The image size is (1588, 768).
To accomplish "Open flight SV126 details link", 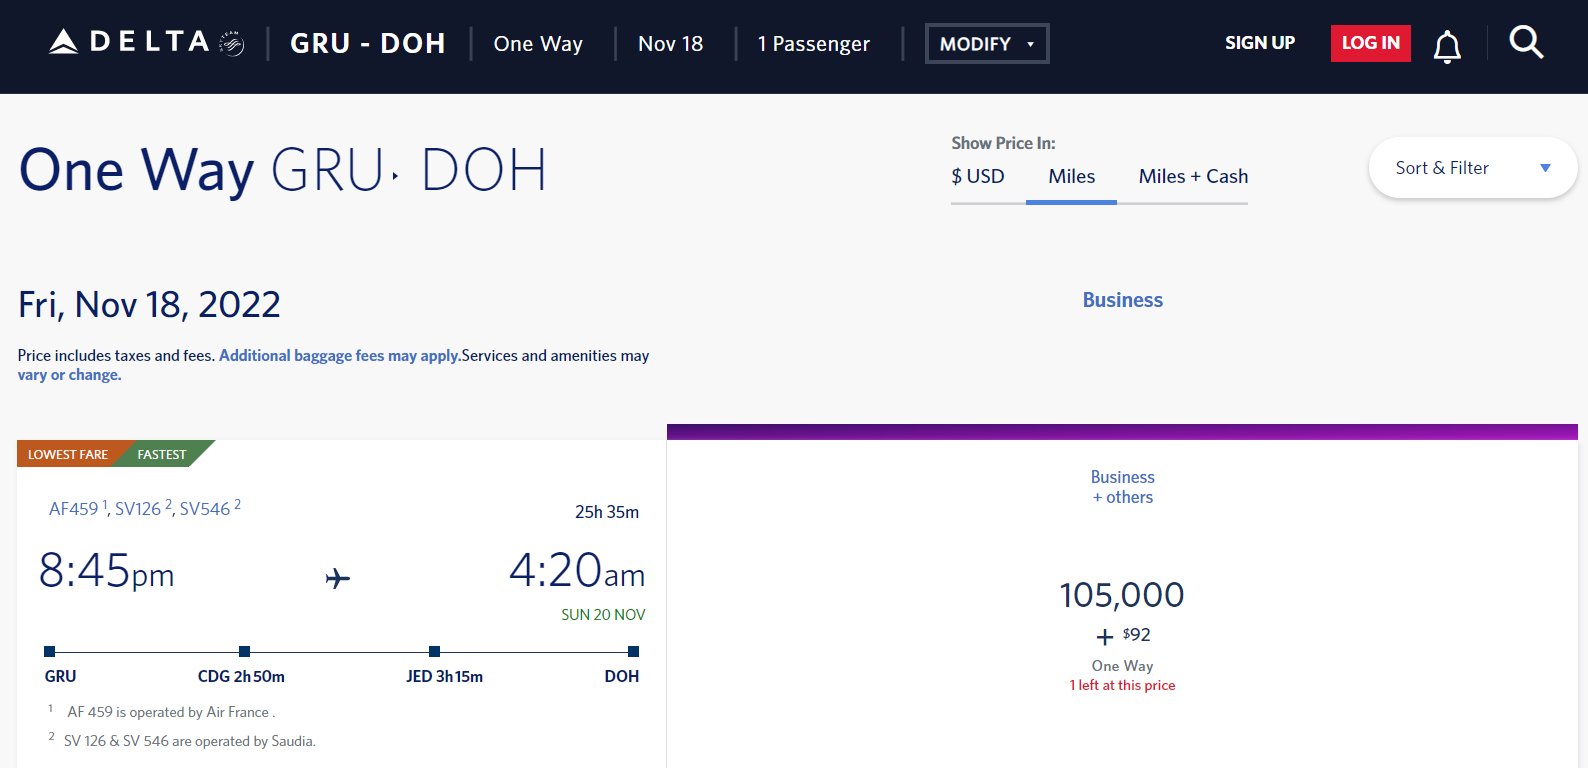I will tap(138, 509).
